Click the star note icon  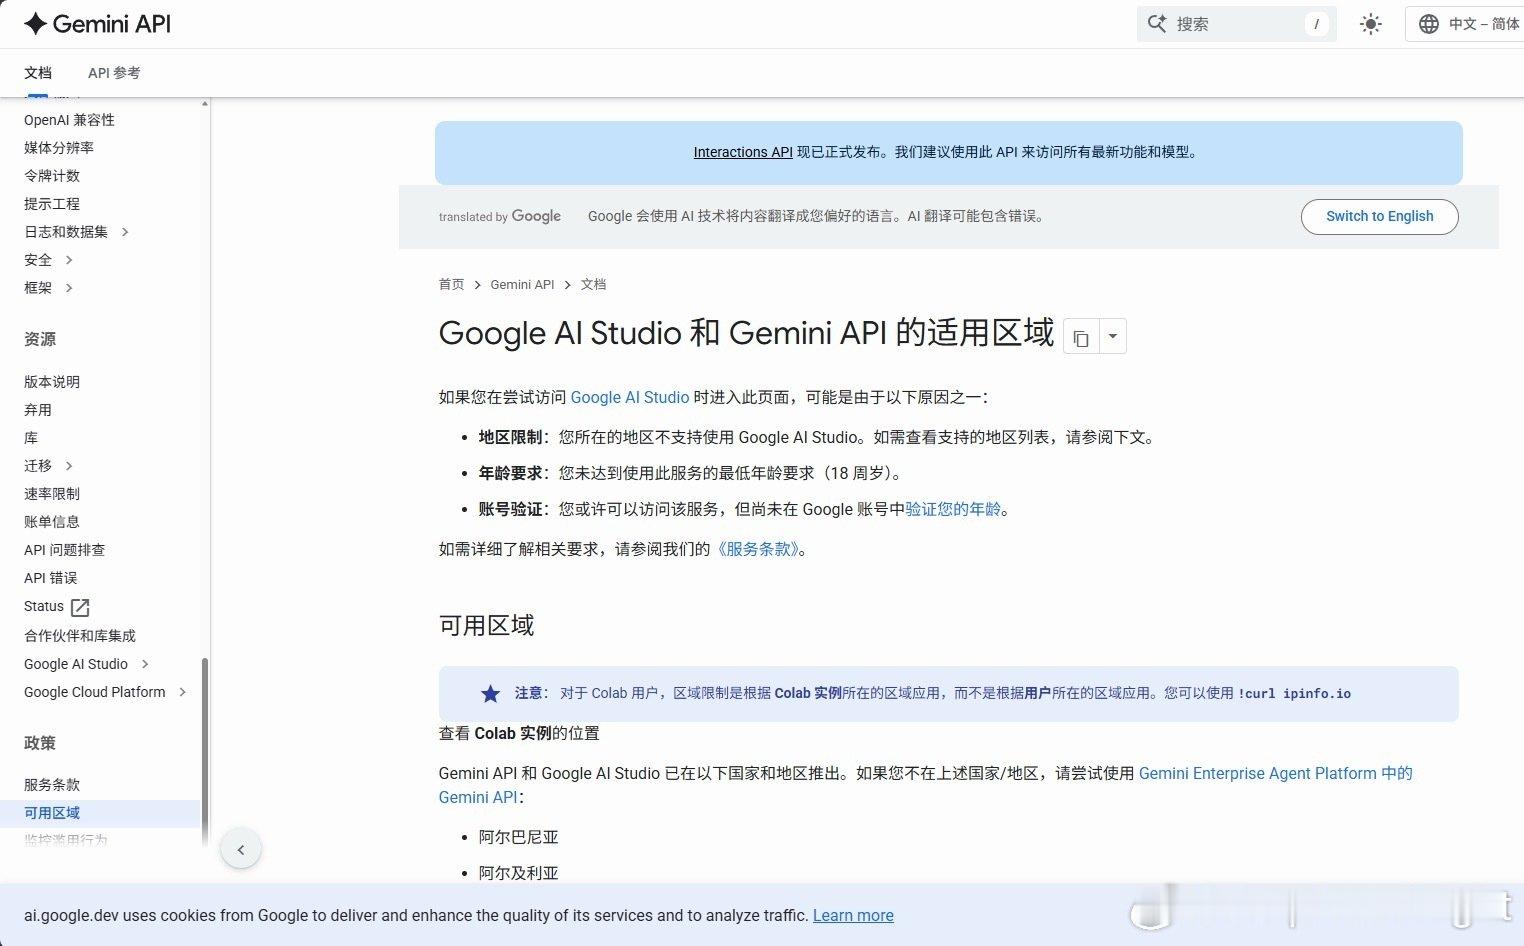tap(490, 693)
